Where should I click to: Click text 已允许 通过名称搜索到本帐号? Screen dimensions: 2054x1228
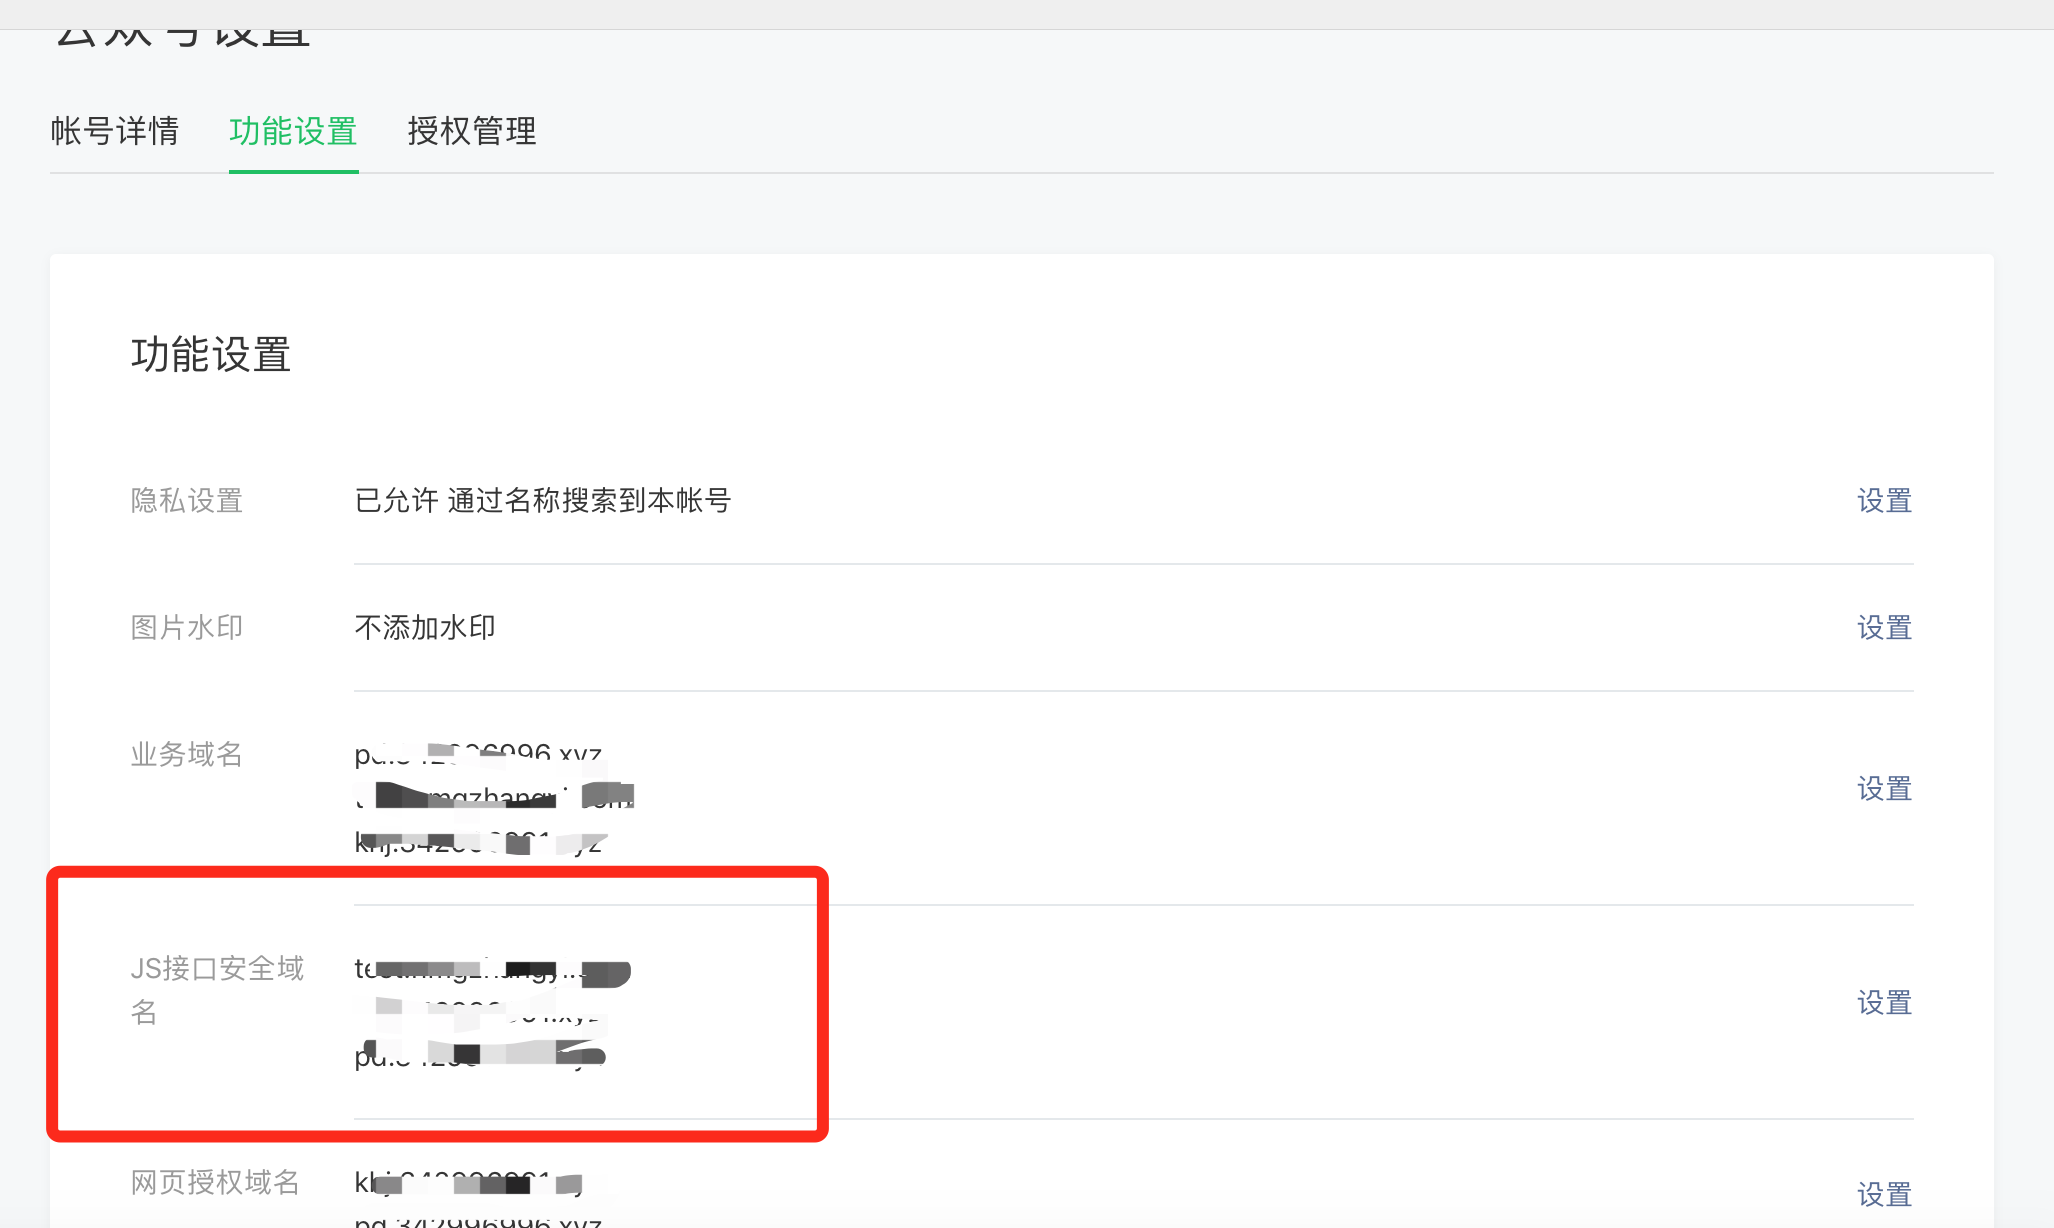543,500
